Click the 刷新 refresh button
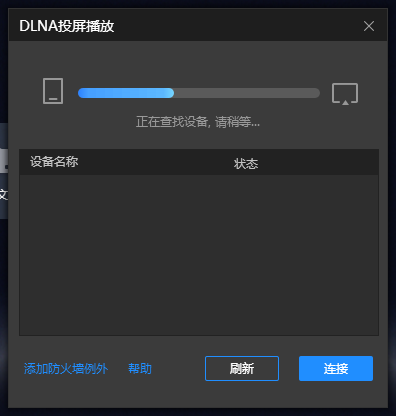Screen dimensions: 396x416 (242, 368)
